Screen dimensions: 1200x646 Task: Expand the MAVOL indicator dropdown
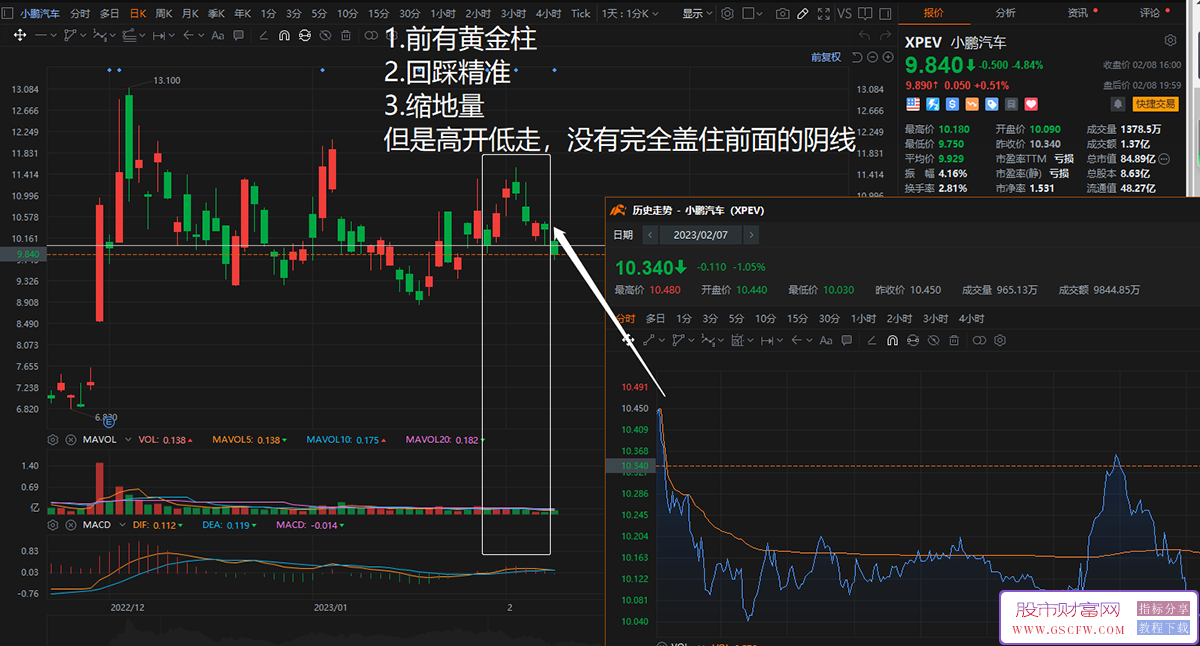coord(126,440)
